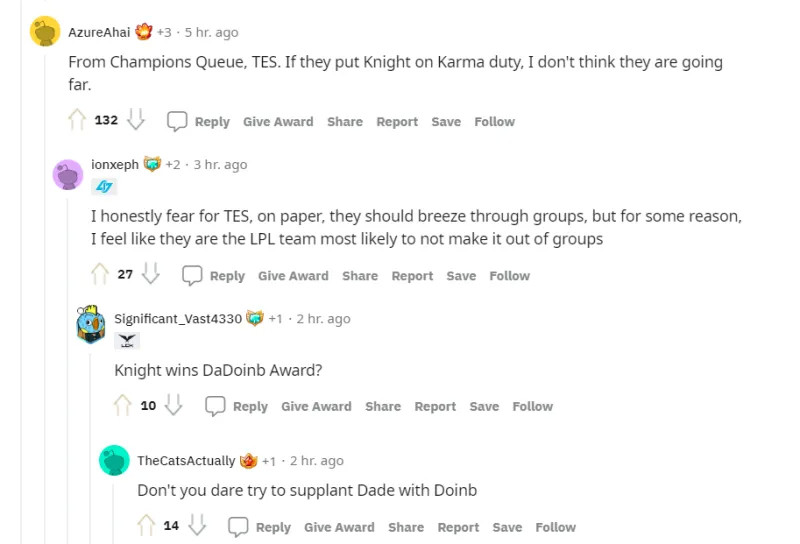Downvote AzureAhai's Champions Queue comment
The width and height of the screenshot is (800, 544).
coord(136,121)
